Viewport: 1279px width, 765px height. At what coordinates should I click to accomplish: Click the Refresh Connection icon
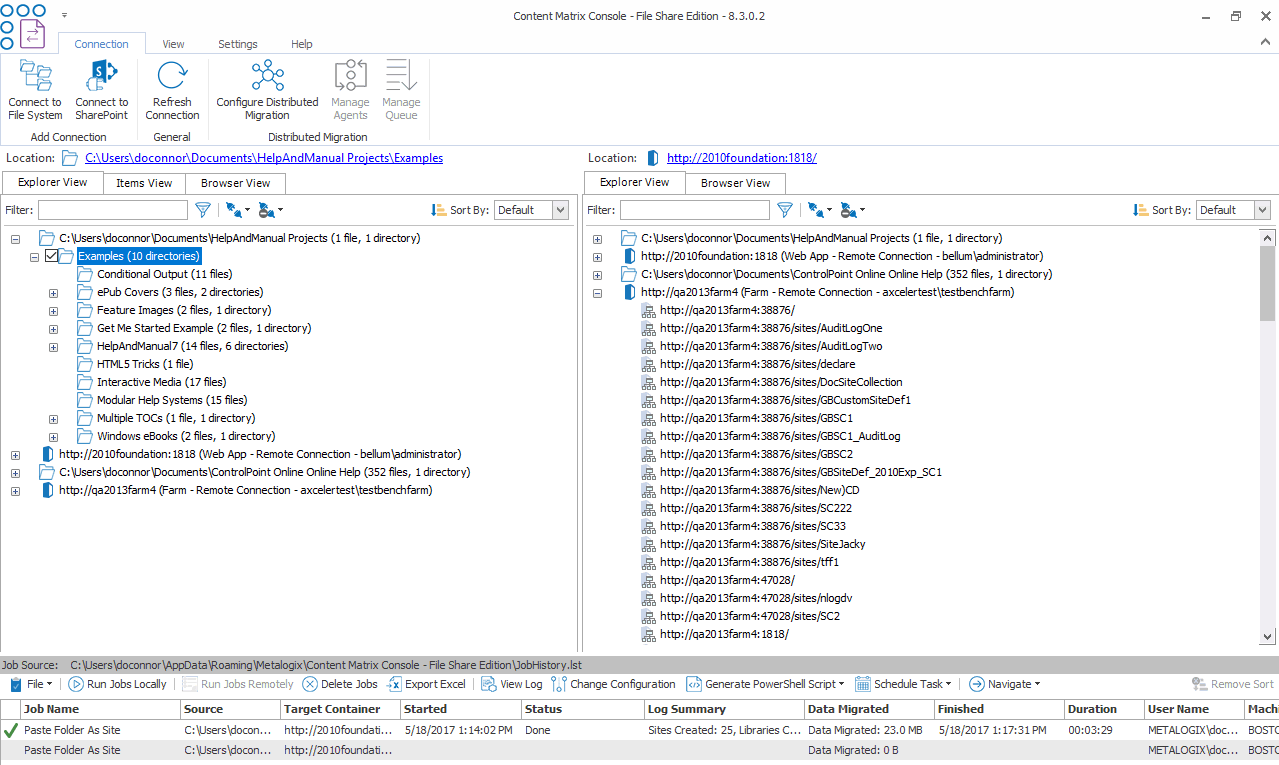point(171,78)
